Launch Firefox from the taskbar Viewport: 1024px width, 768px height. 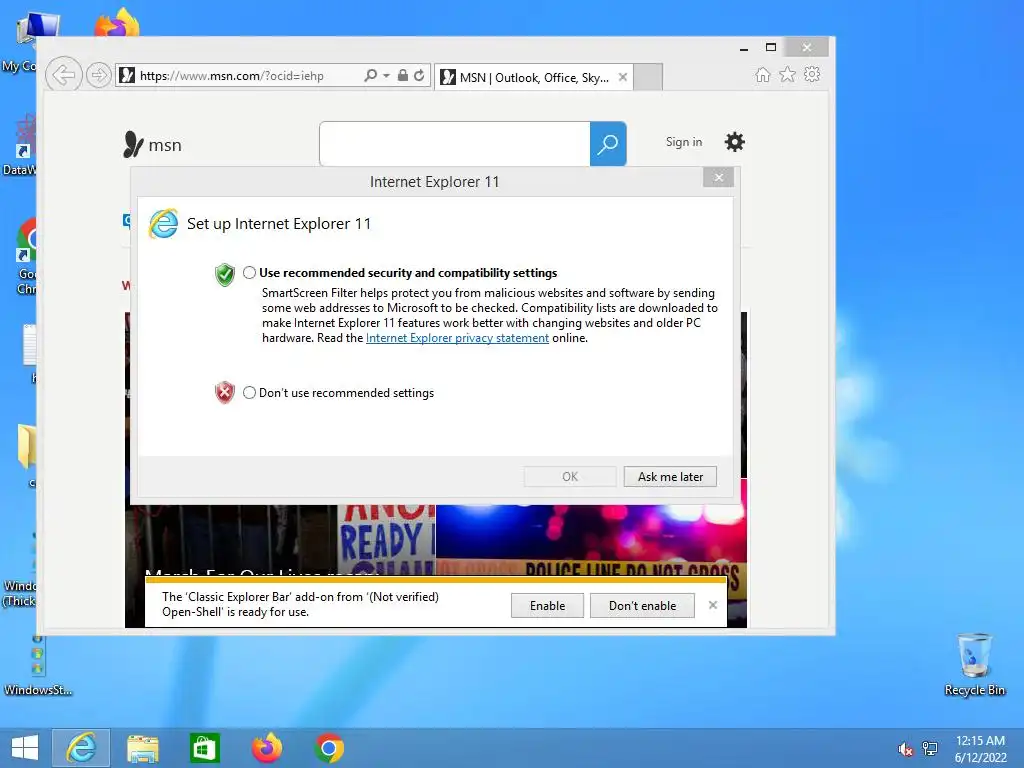click(267, 748)
